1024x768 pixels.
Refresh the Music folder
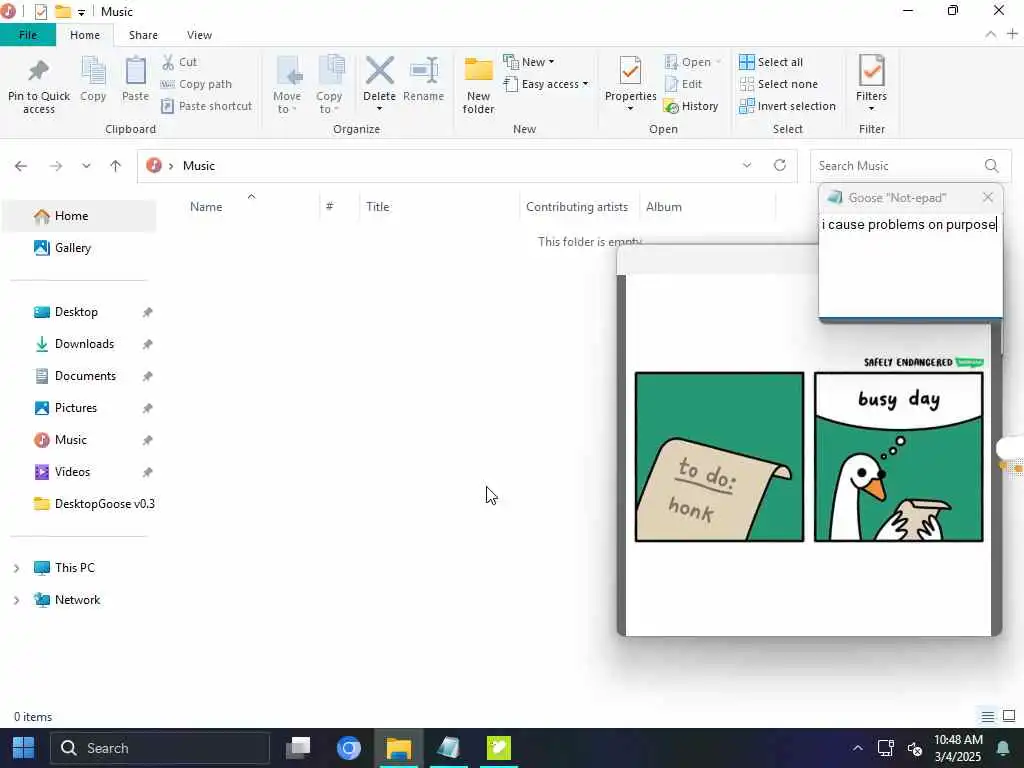(780, 165)
